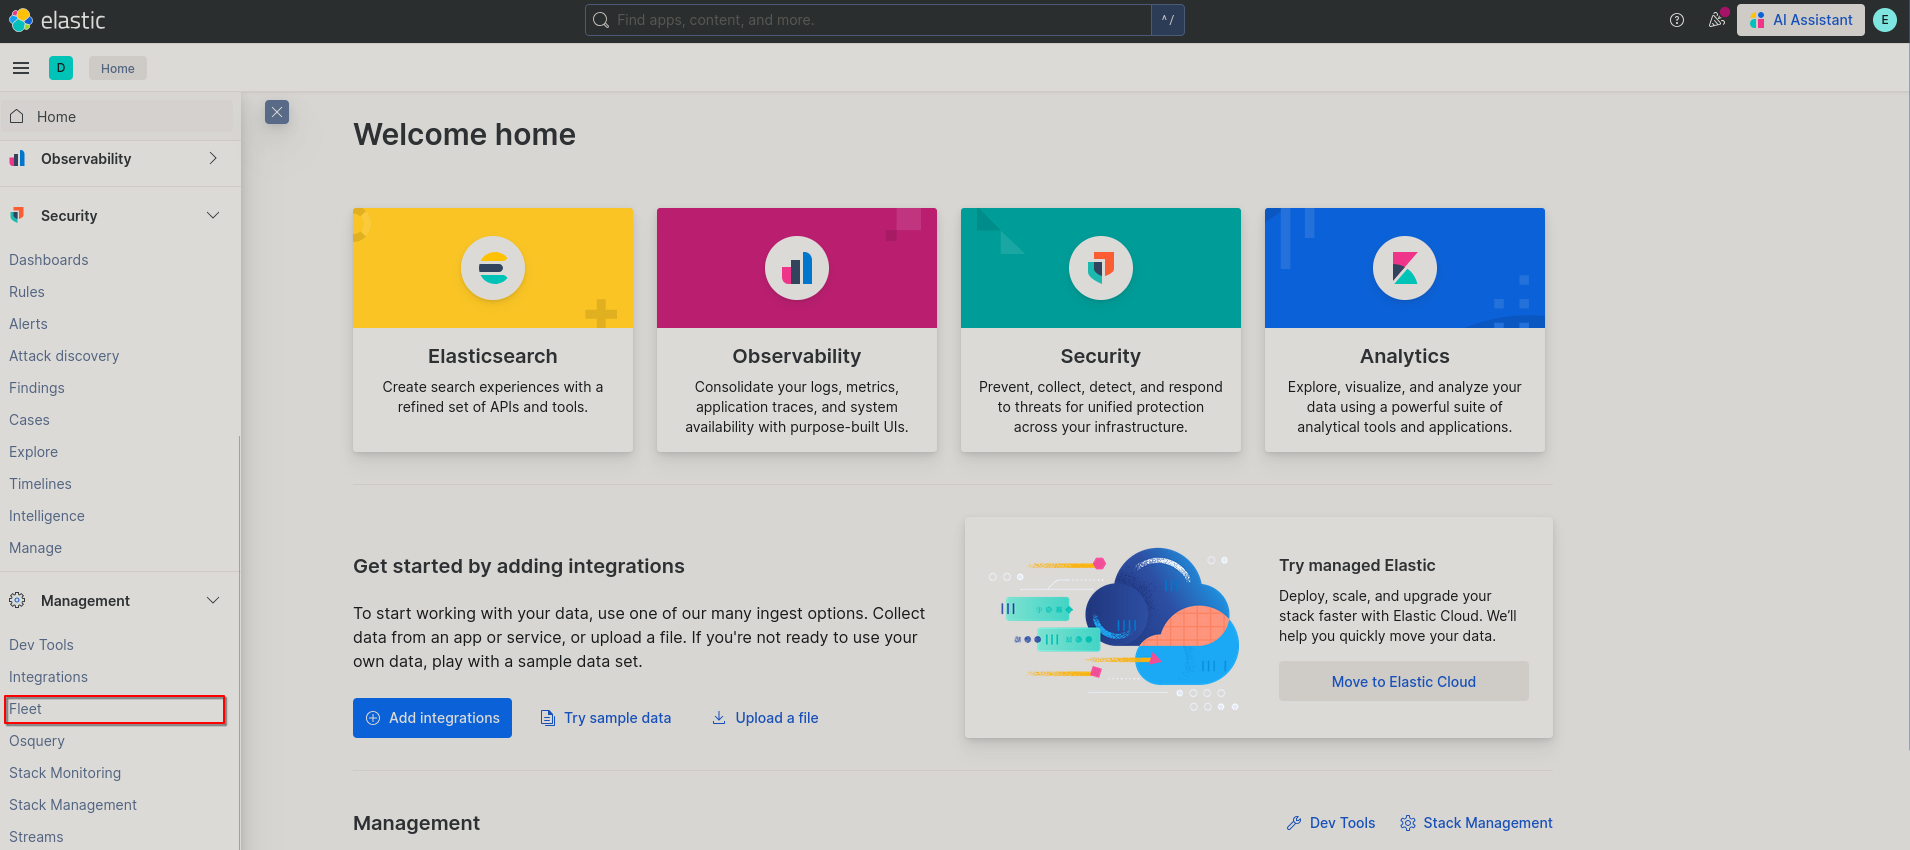Click the AI Assistant button

tap(1801, 20)
